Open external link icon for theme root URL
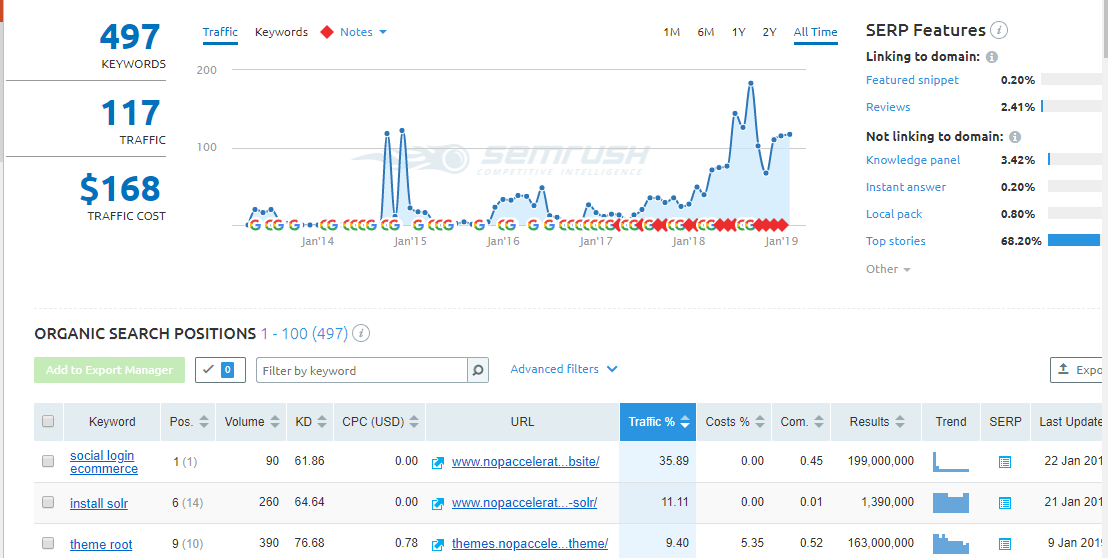The width and height of the screenshot is (1108, 558). (x=438, y=545)
